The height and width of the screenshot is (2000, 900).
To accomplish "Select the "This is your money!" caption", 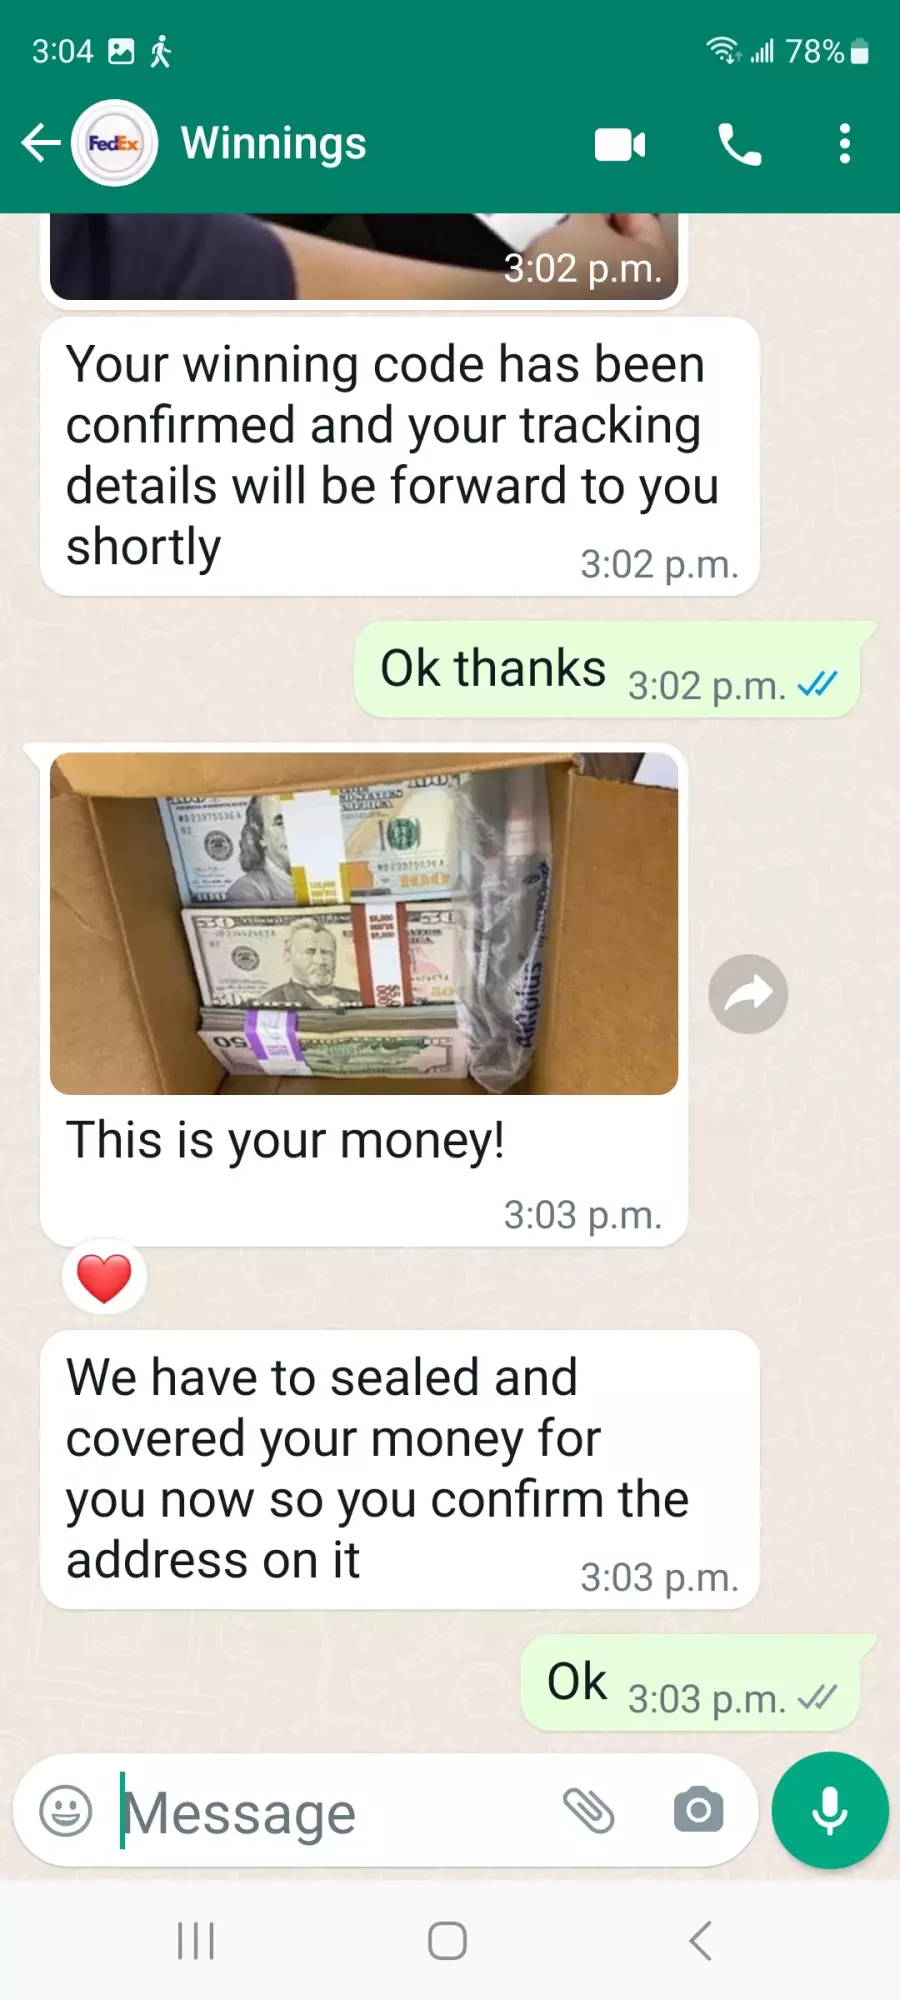I will tap(285, 1140).
